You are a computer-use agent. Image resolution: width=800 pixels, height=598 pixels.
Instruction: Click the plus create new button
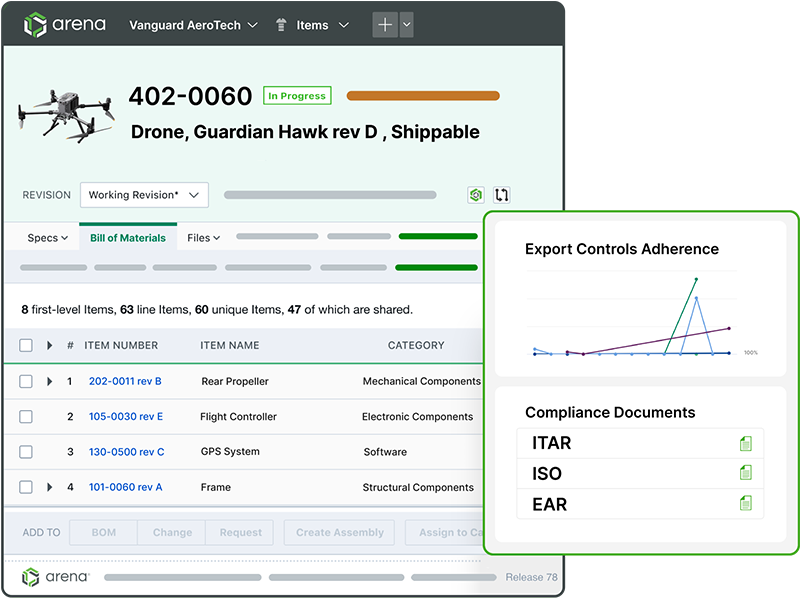click(385, 24)
